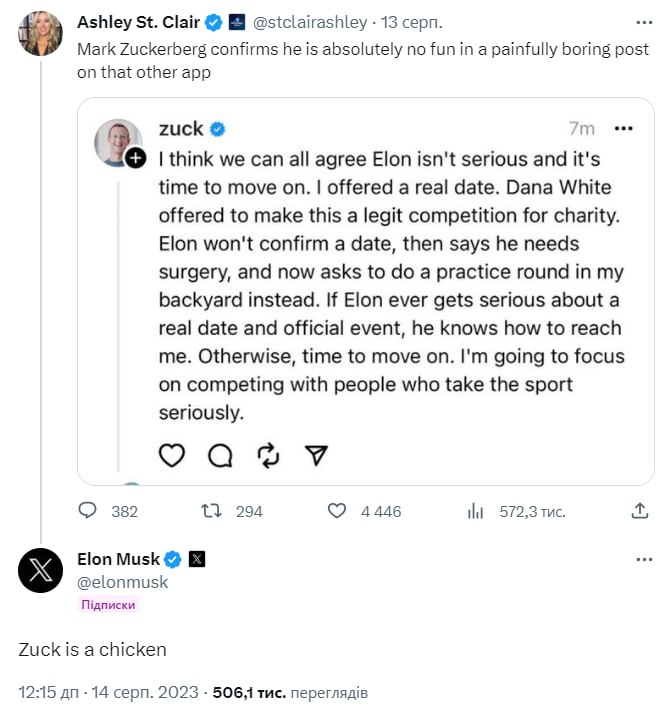Click the Ashley St. Clair display name
This screenshot has width=667, height=708.
[138, 21]
